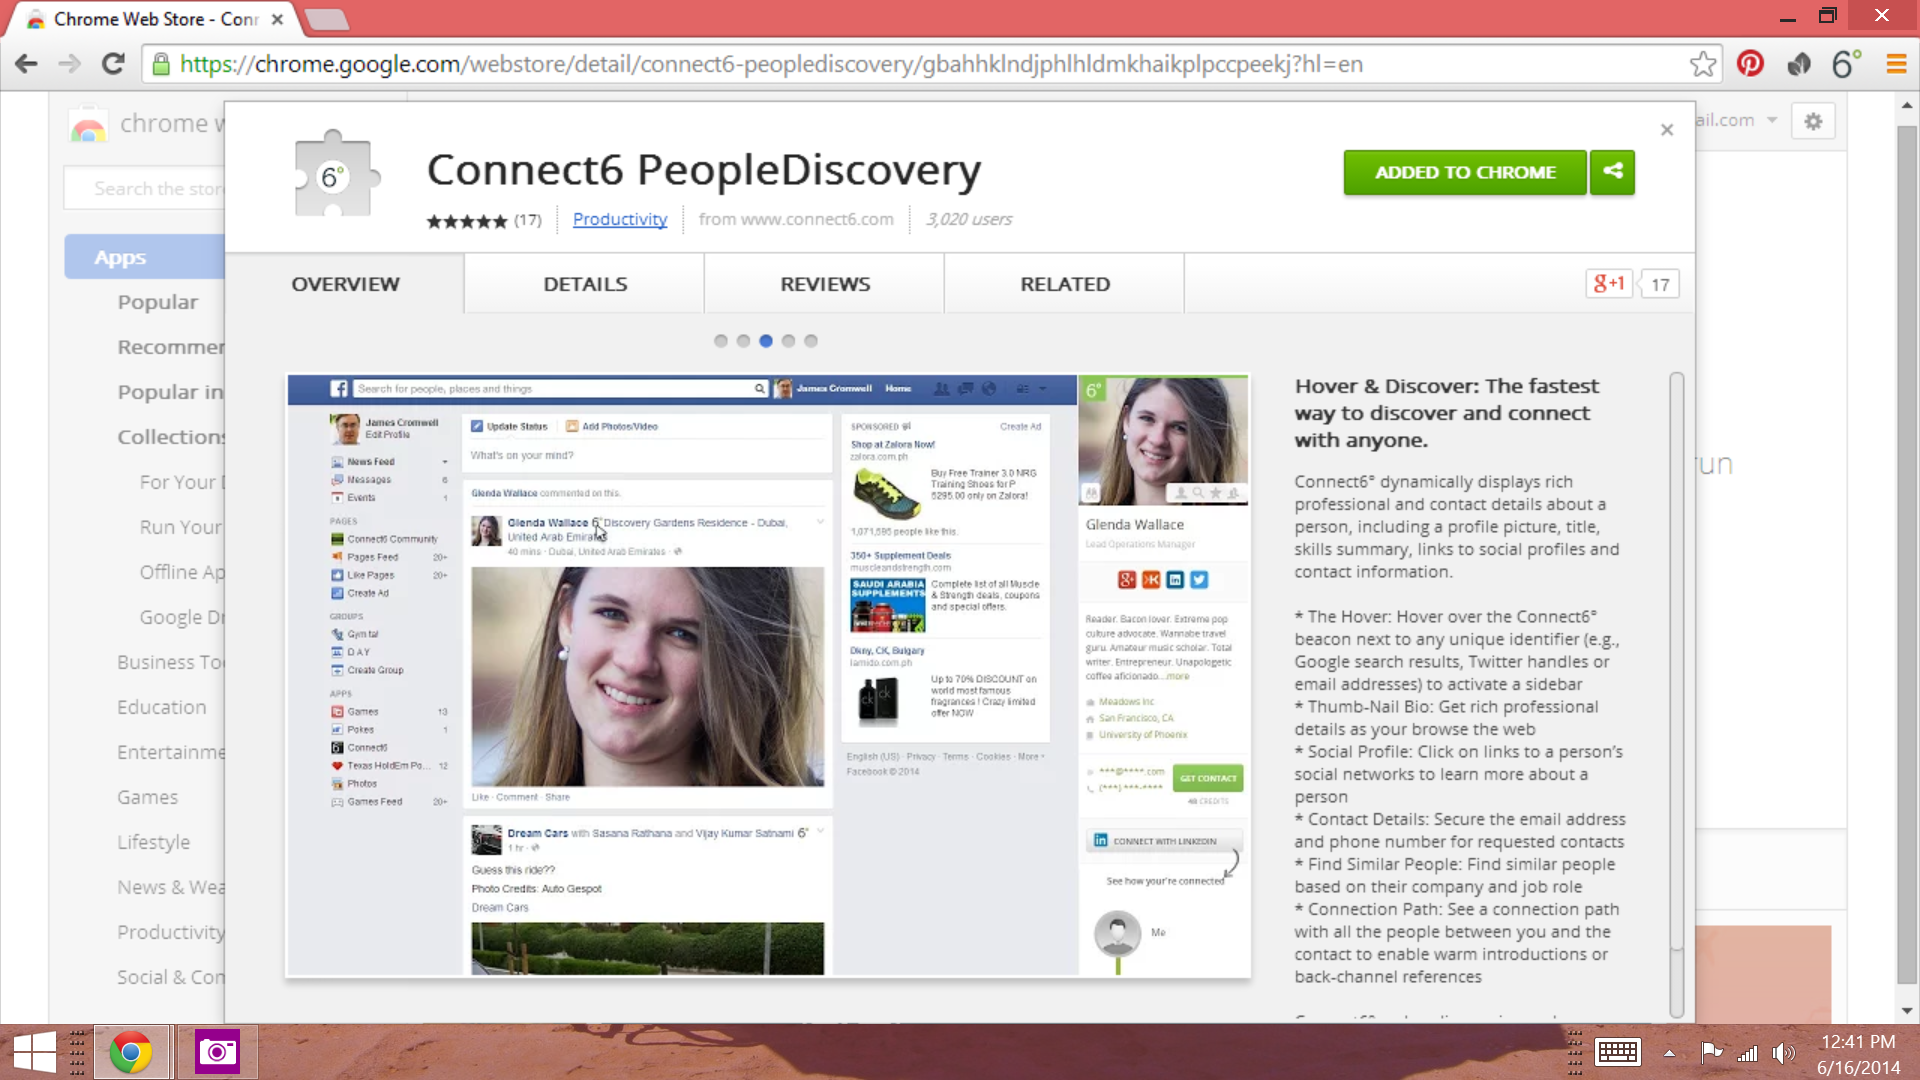This screenshot has width=1920, height=1080.
Task: Click the Added to Chrome button
Action: click(1465, 172)
